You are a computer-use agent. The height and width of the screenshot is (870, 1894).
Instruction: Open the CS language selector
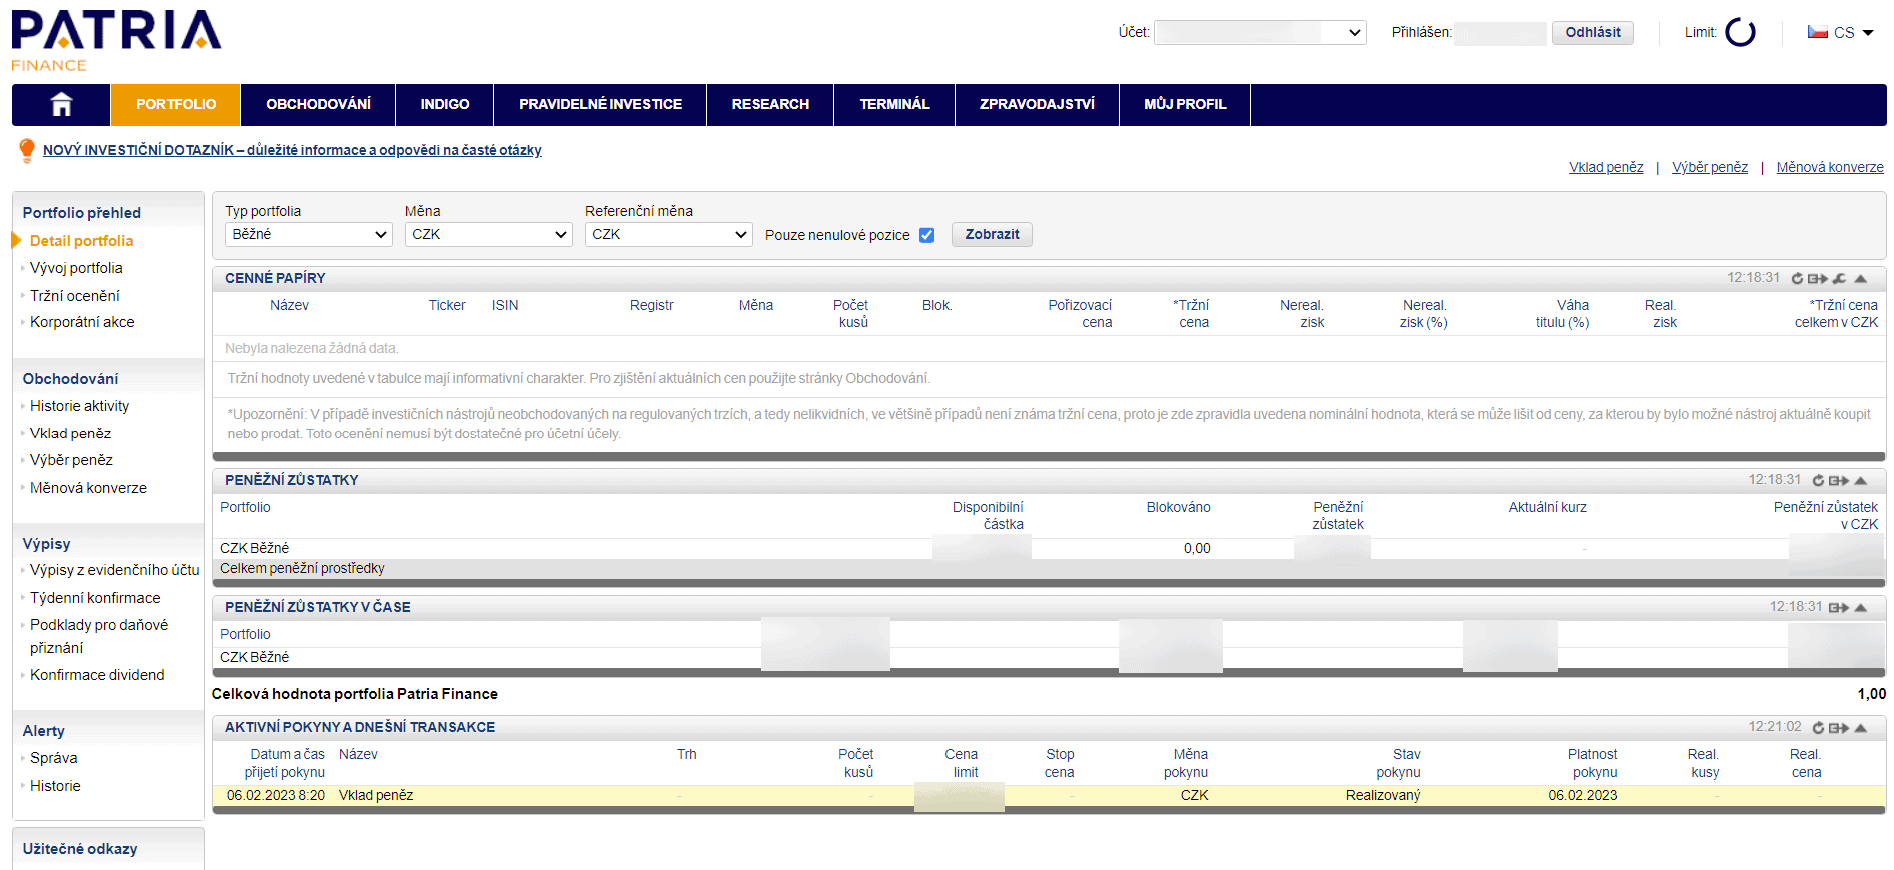[x=1841, y=33]
